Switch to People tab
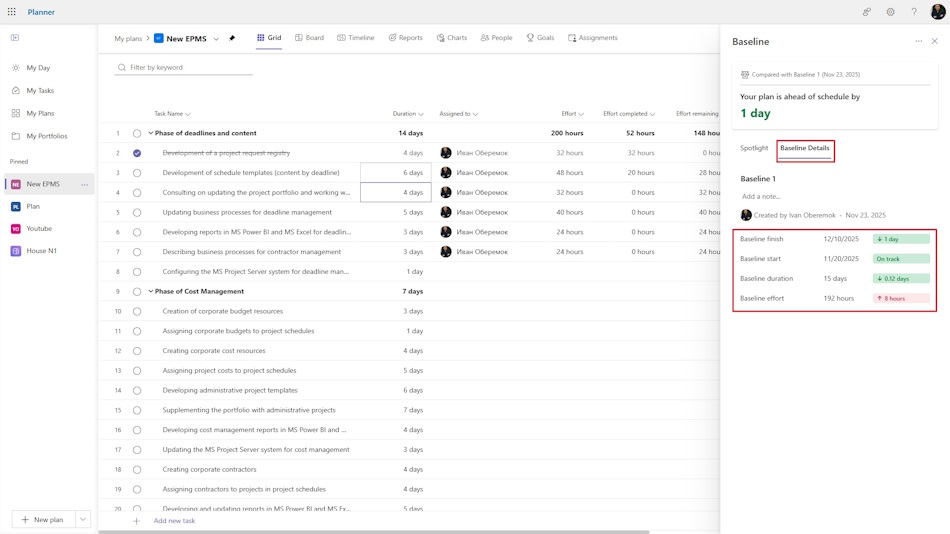 tap(496, 38)
